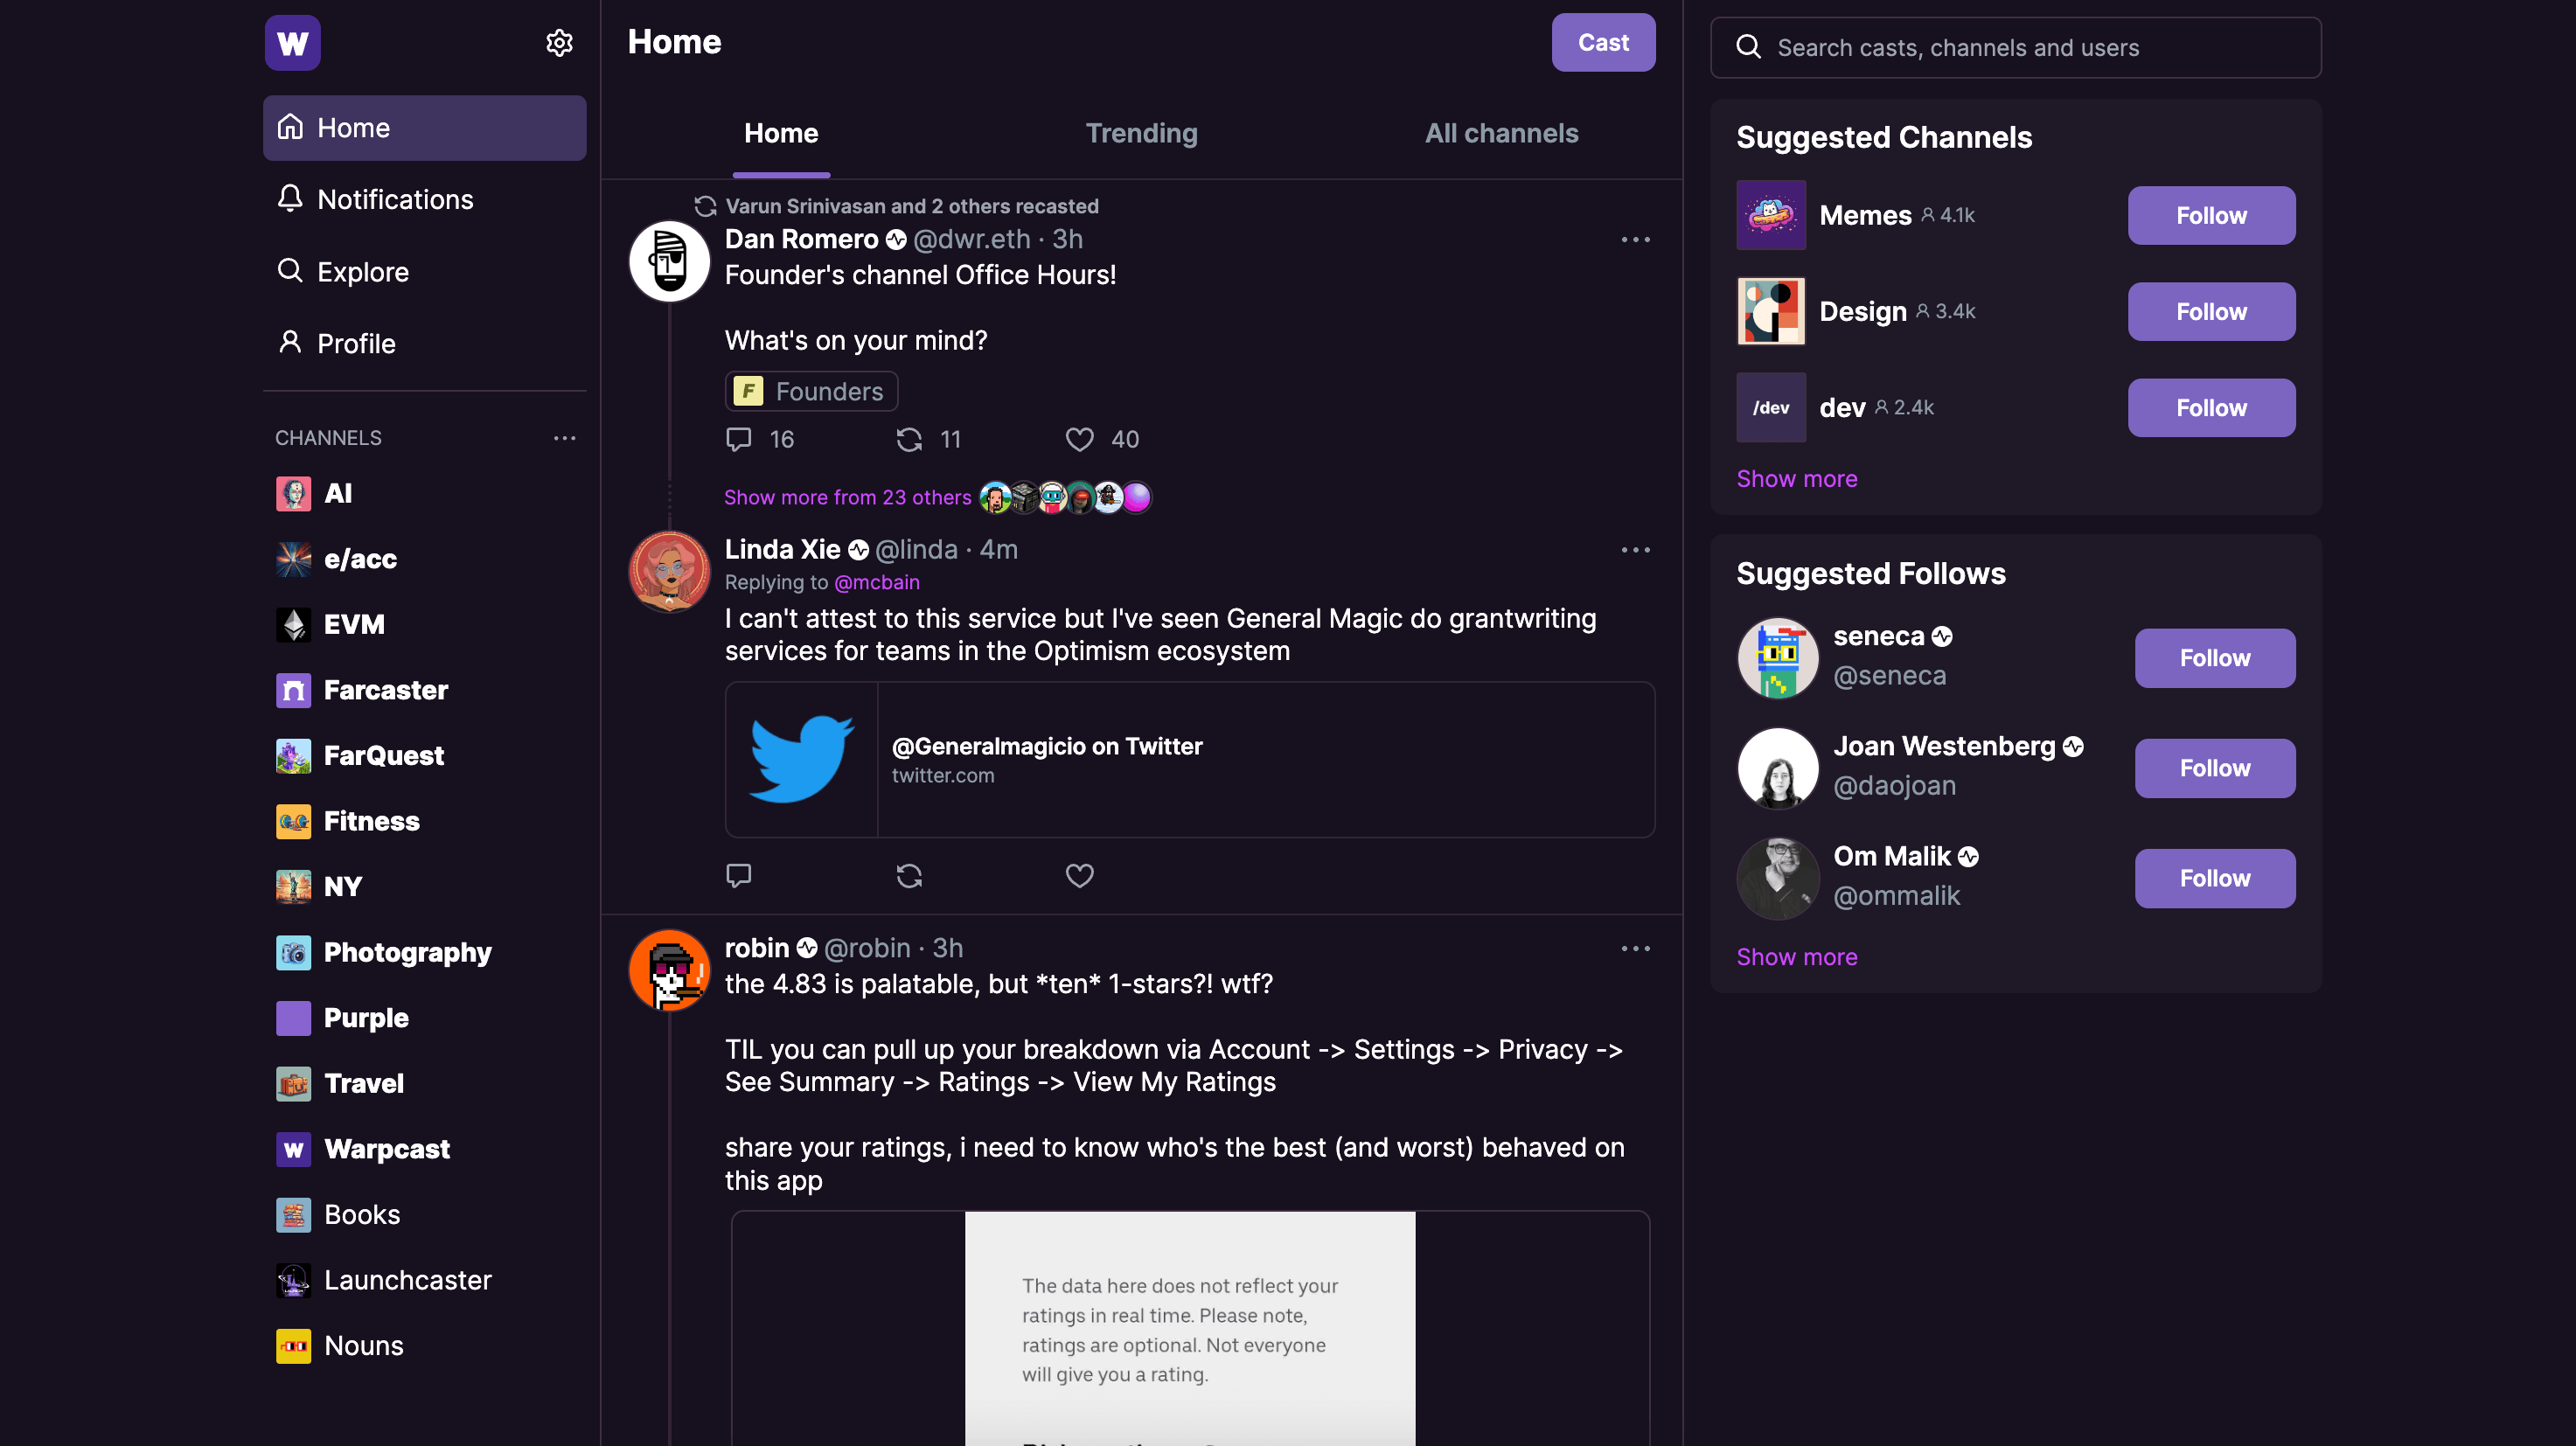The image size is (2576, 1446).
Task: Open the options menu on Dan Romero's cast
Action: [x=1635, y=239]
